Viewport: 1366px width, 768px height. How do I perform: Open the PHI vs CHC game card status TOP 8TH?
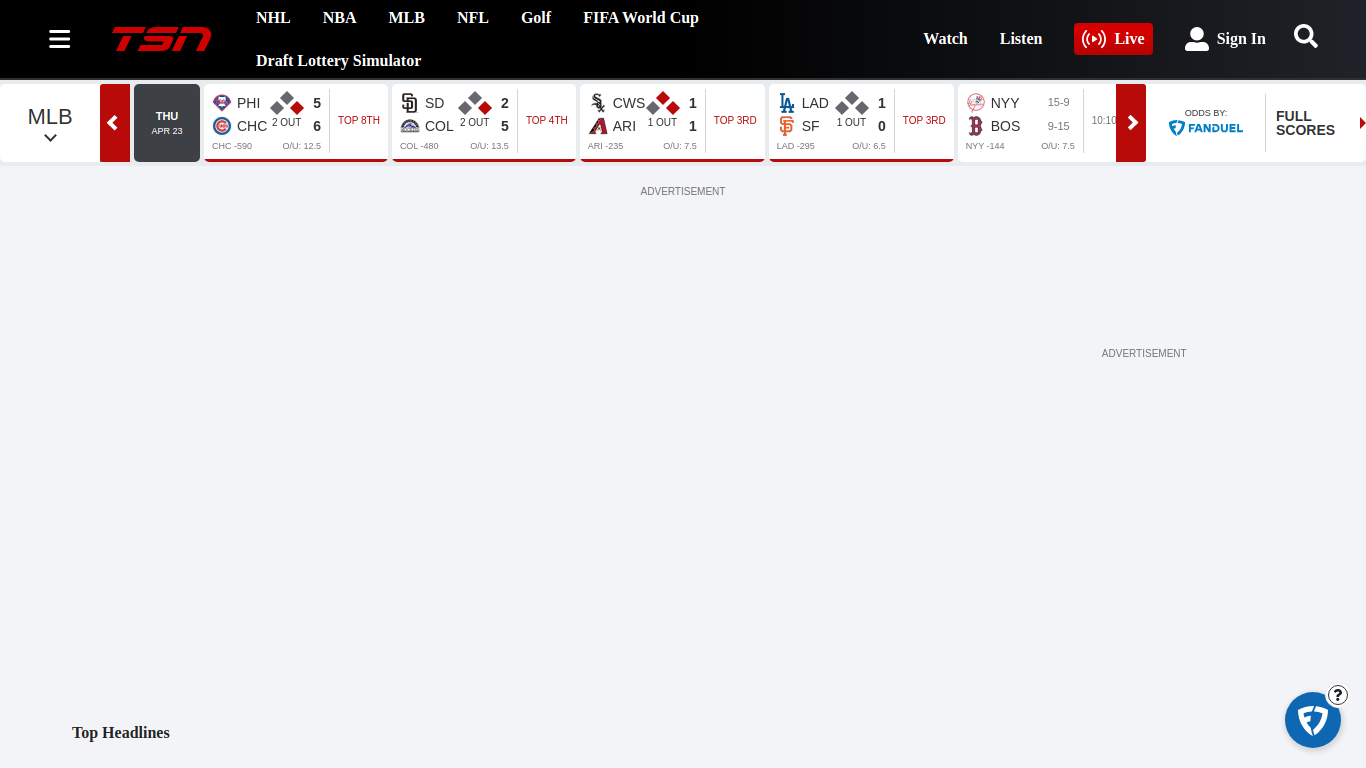[x=359, y=120]
